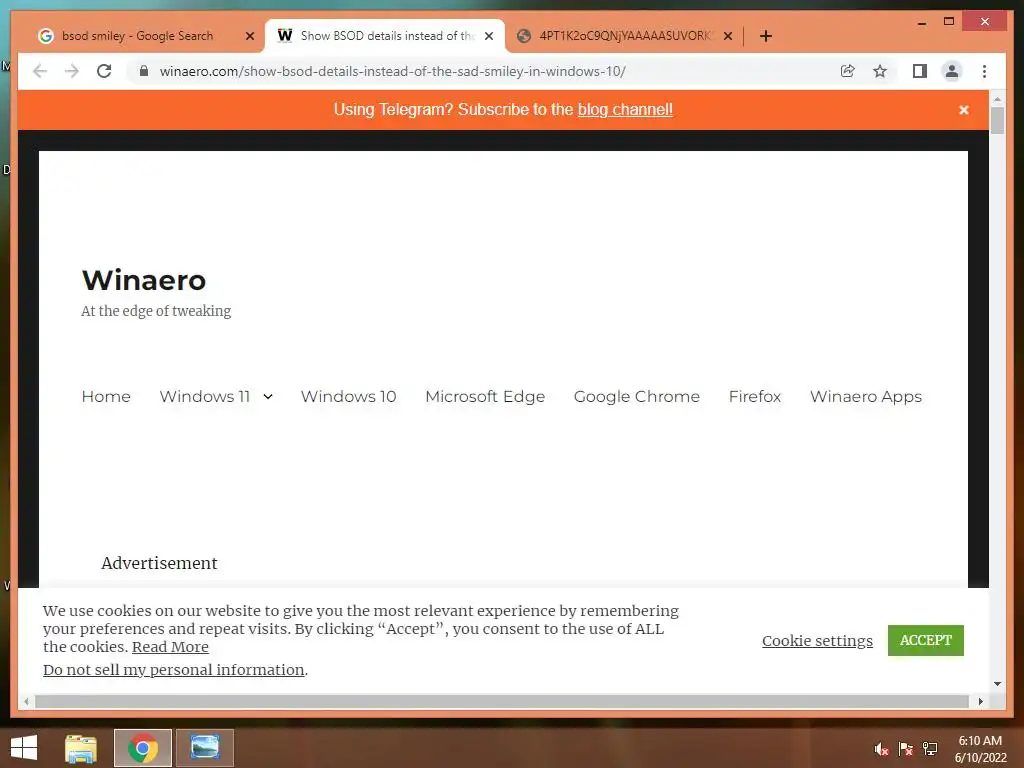Switch to the bsod smiley Google Search tab

coord(137,36)
